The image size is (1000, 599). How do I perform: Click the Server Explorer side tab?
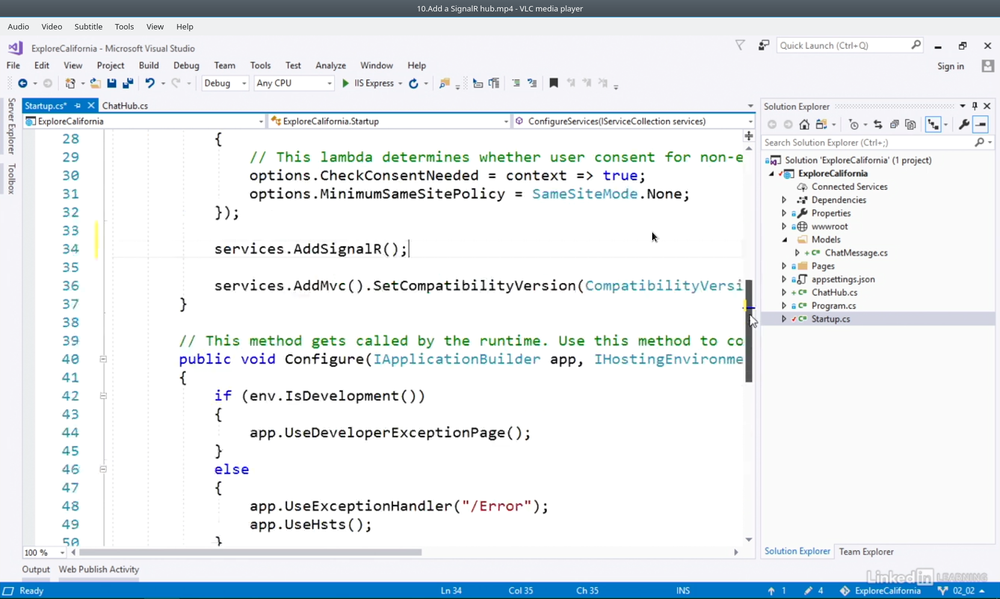[11, 126]
